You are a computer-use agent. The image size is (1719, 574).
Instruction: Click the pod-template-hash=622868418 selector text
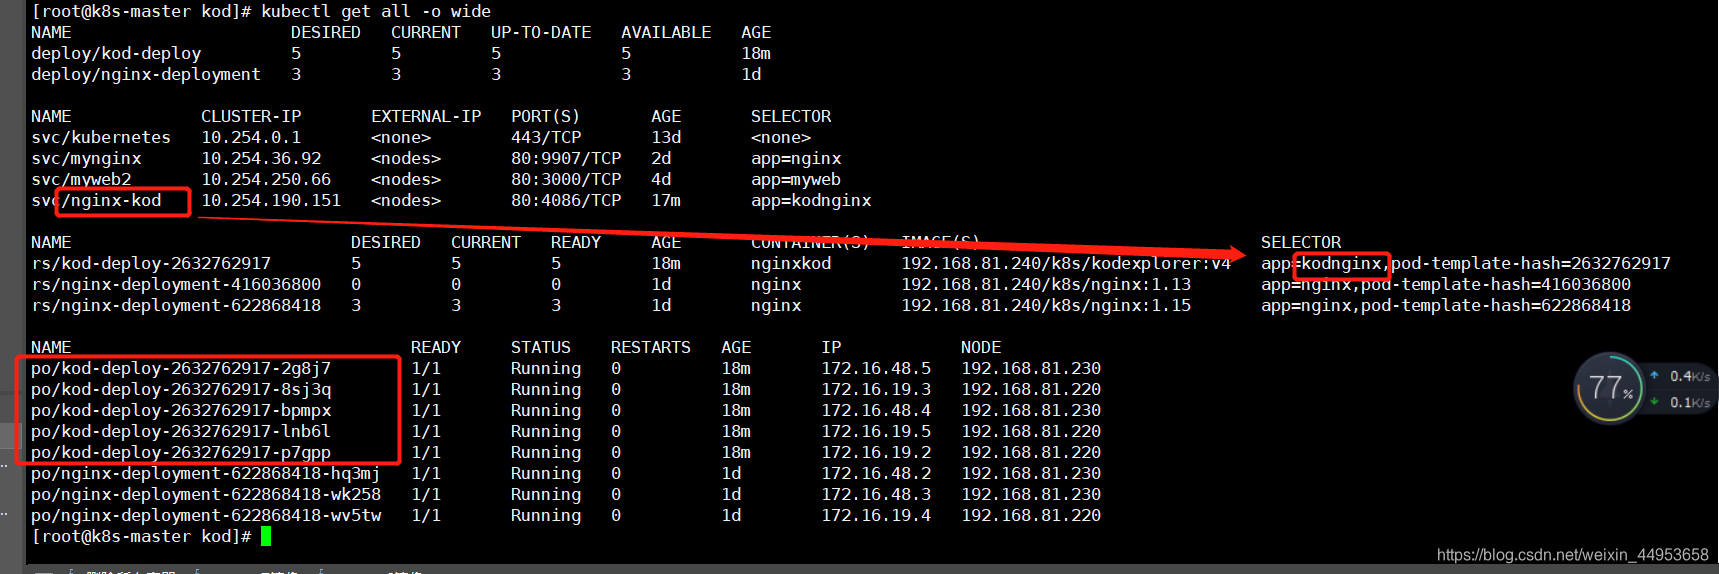point(1496,305)
